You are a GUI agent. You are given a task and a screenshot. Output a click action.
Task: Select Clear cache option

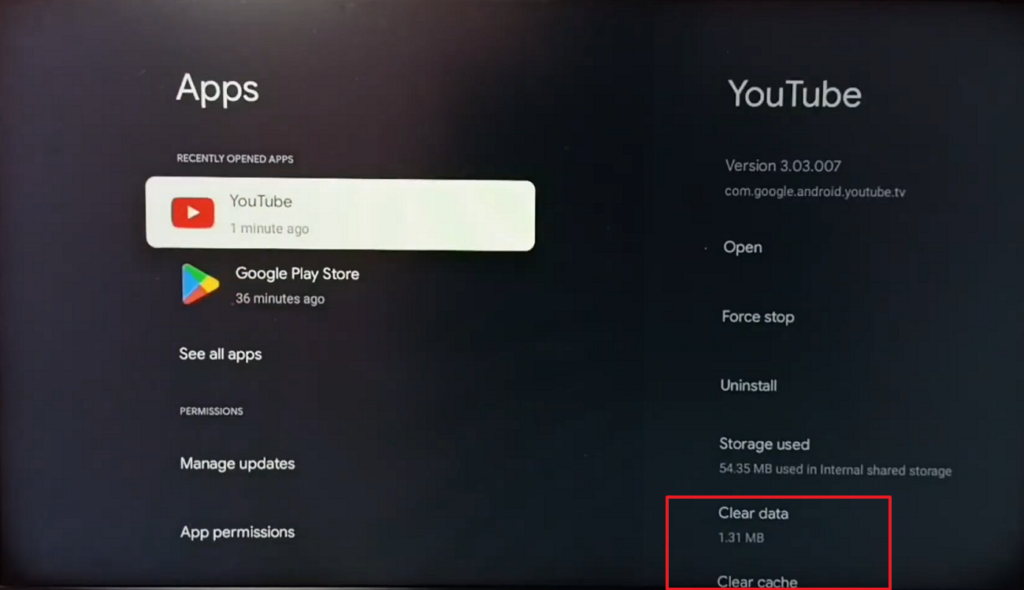tap(757, 581)
